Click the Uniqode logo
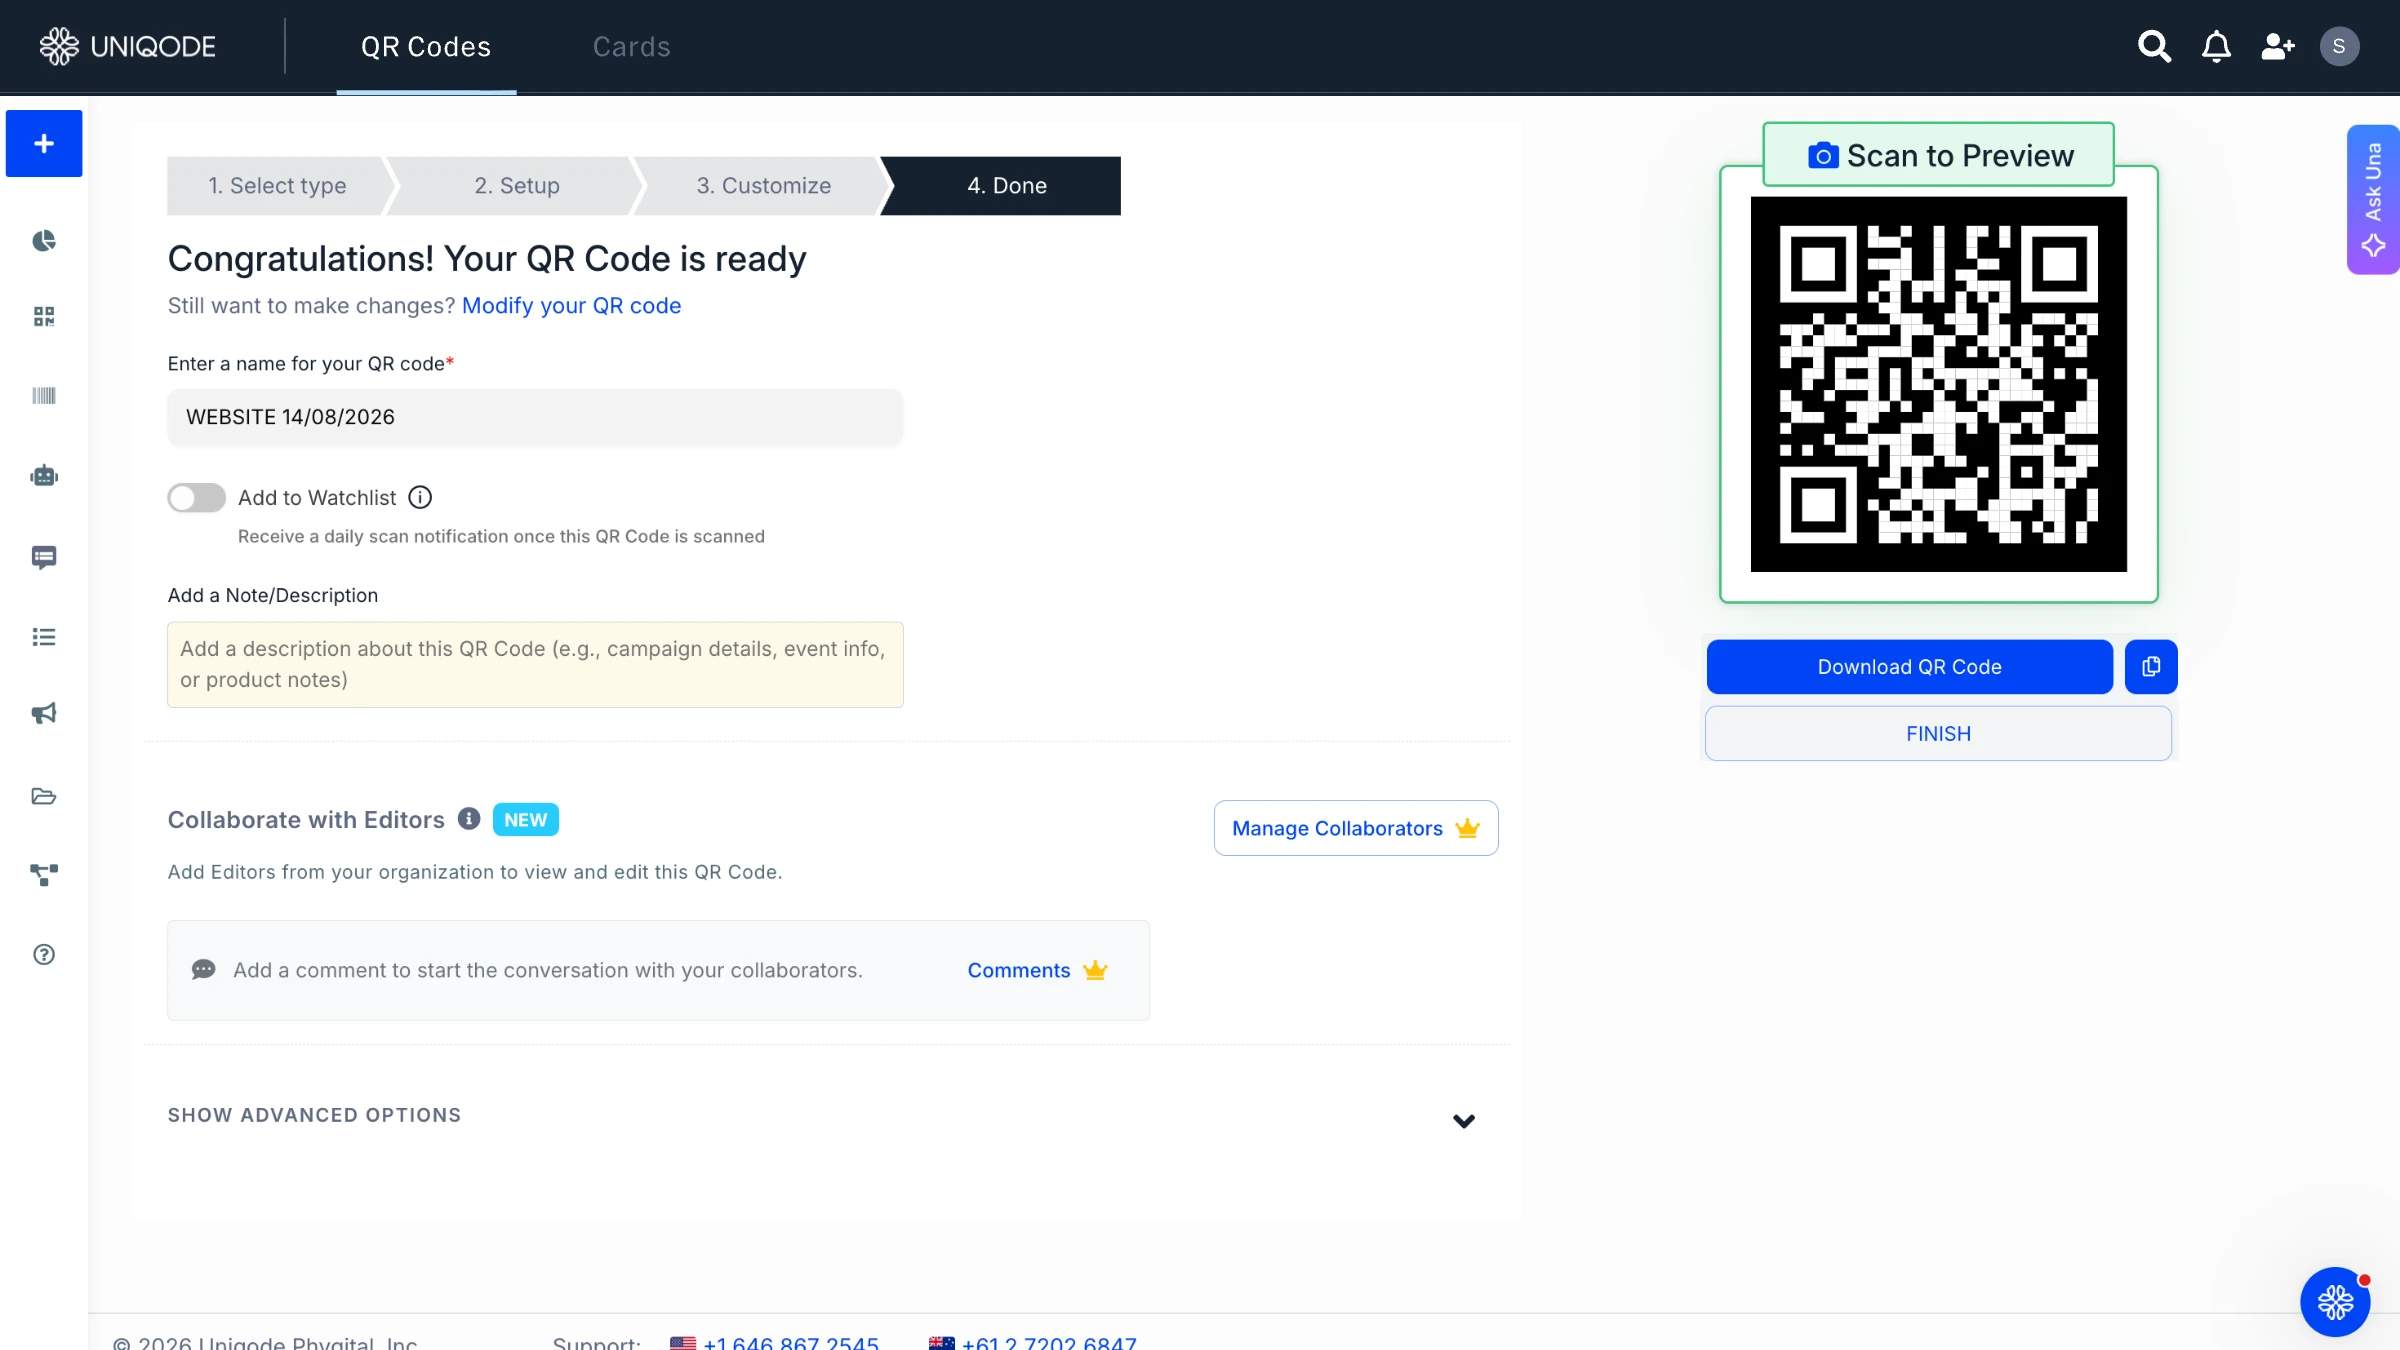The height and width of the screenshot is (1350, 2400). tap(127, 46)
